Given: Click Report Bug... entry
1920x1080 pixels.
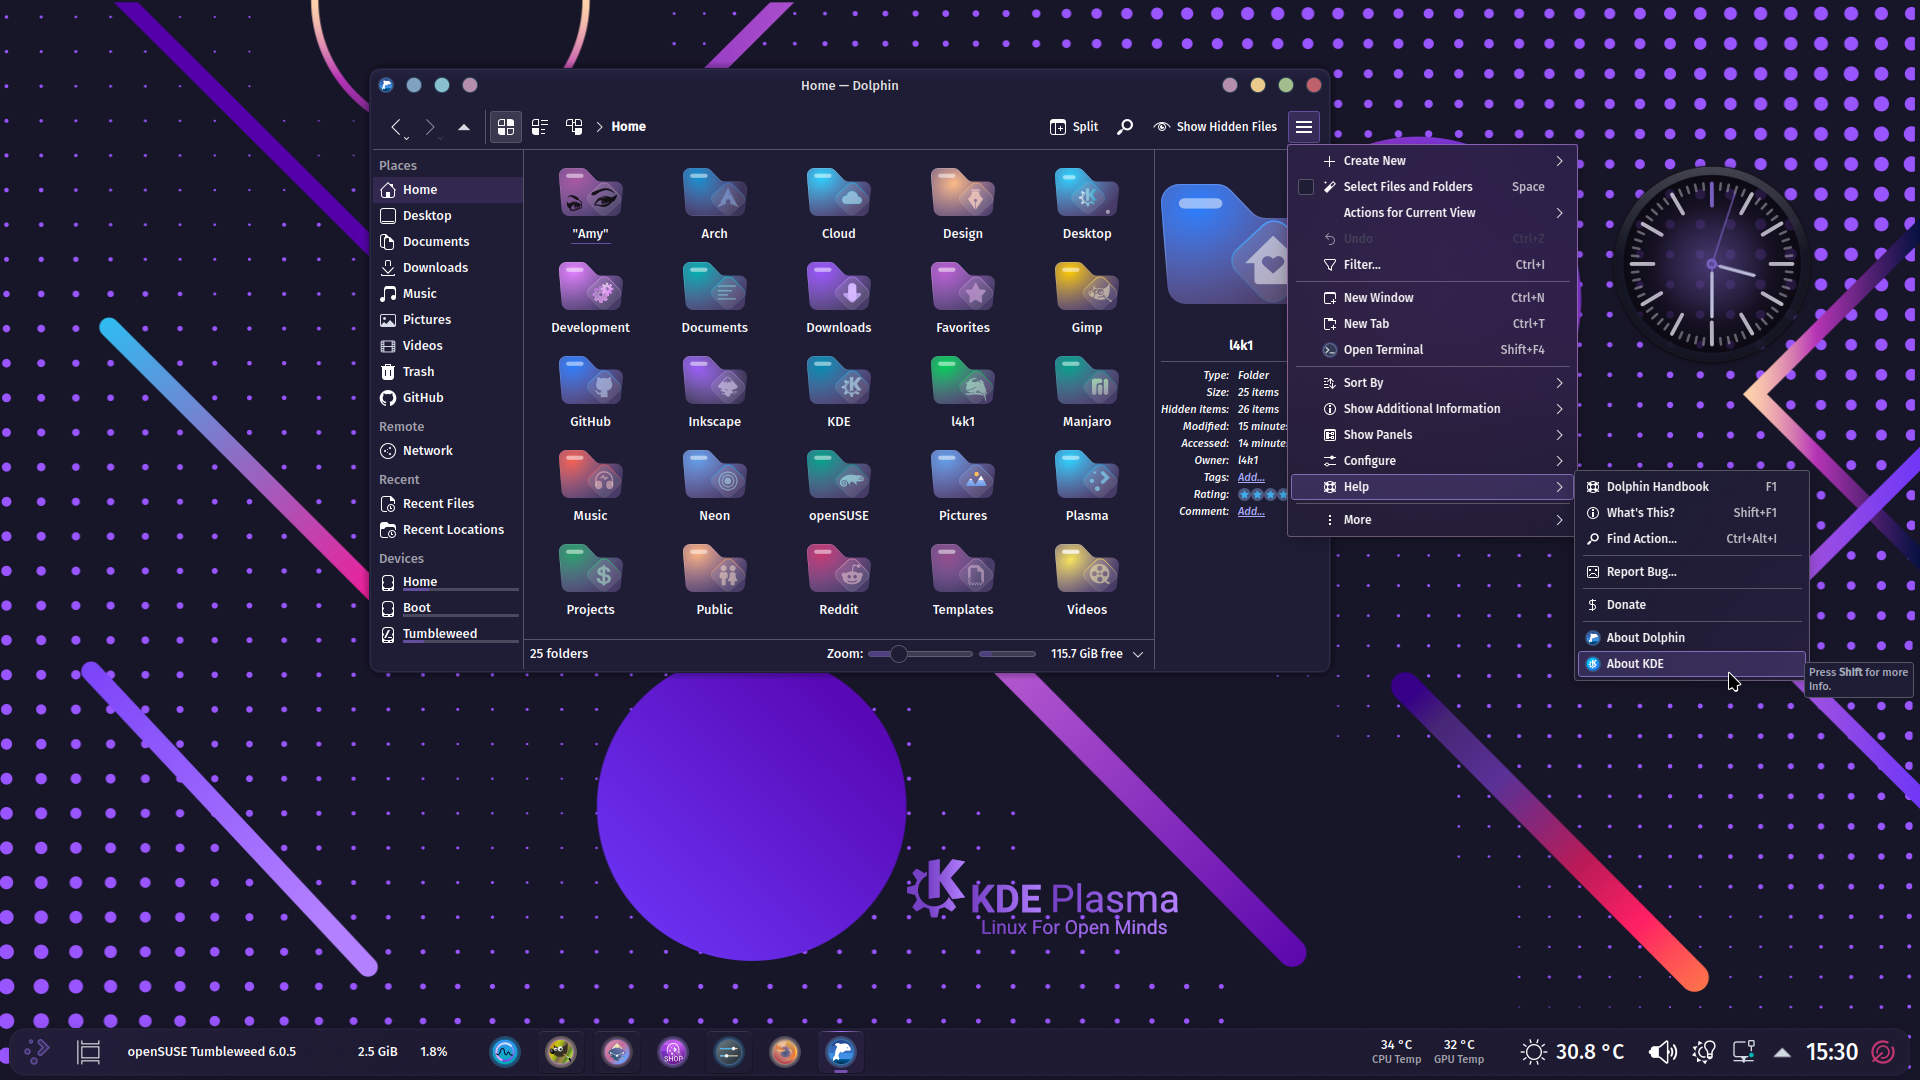Looking at the screenshot, I should tap(1692, 572).
